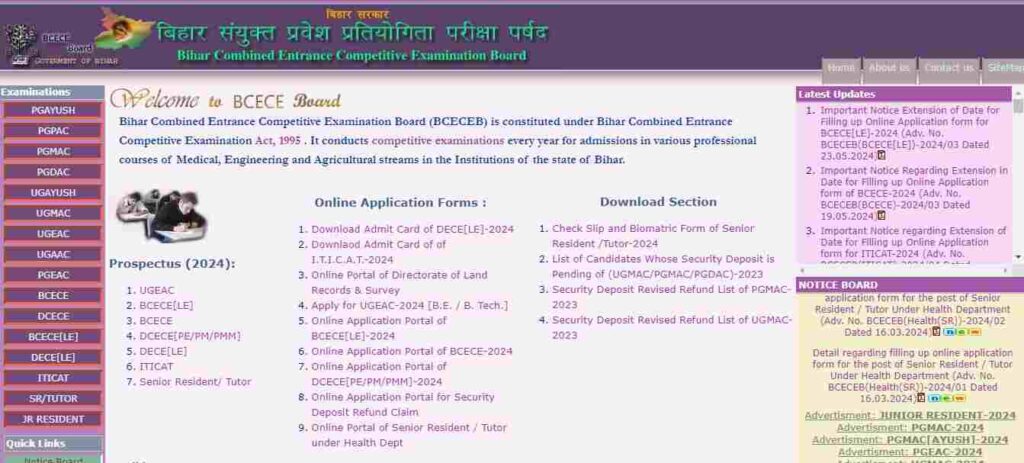1024x463 pixels.
Task: Select UGMAC examination button
Action: 53,214
